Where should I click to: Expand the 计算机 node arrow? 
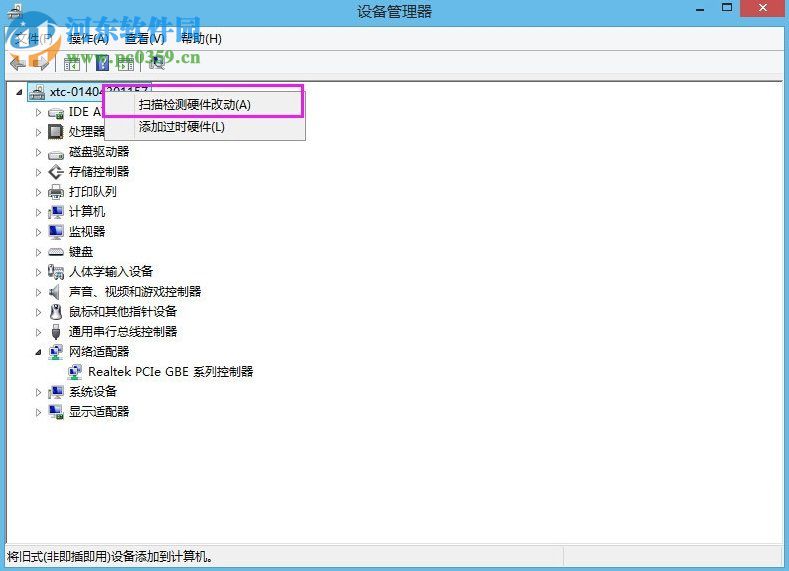38,212
